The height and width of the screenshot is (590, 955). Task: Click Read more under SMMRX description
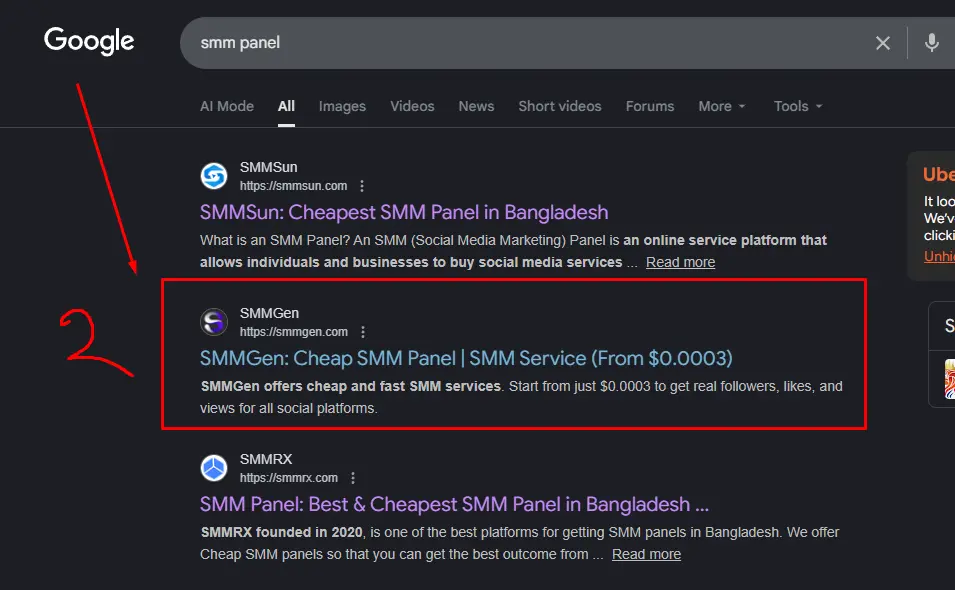646,554
